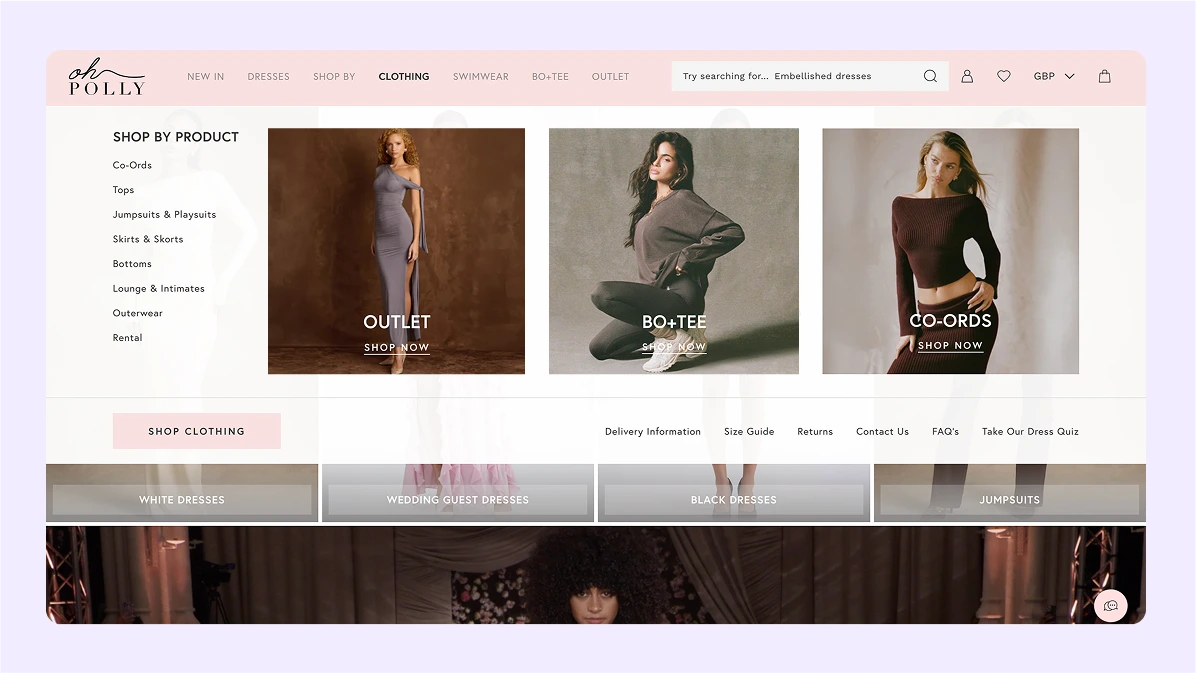
Task: Click the Oh Polly logo
Action: (x=106, y=77)
